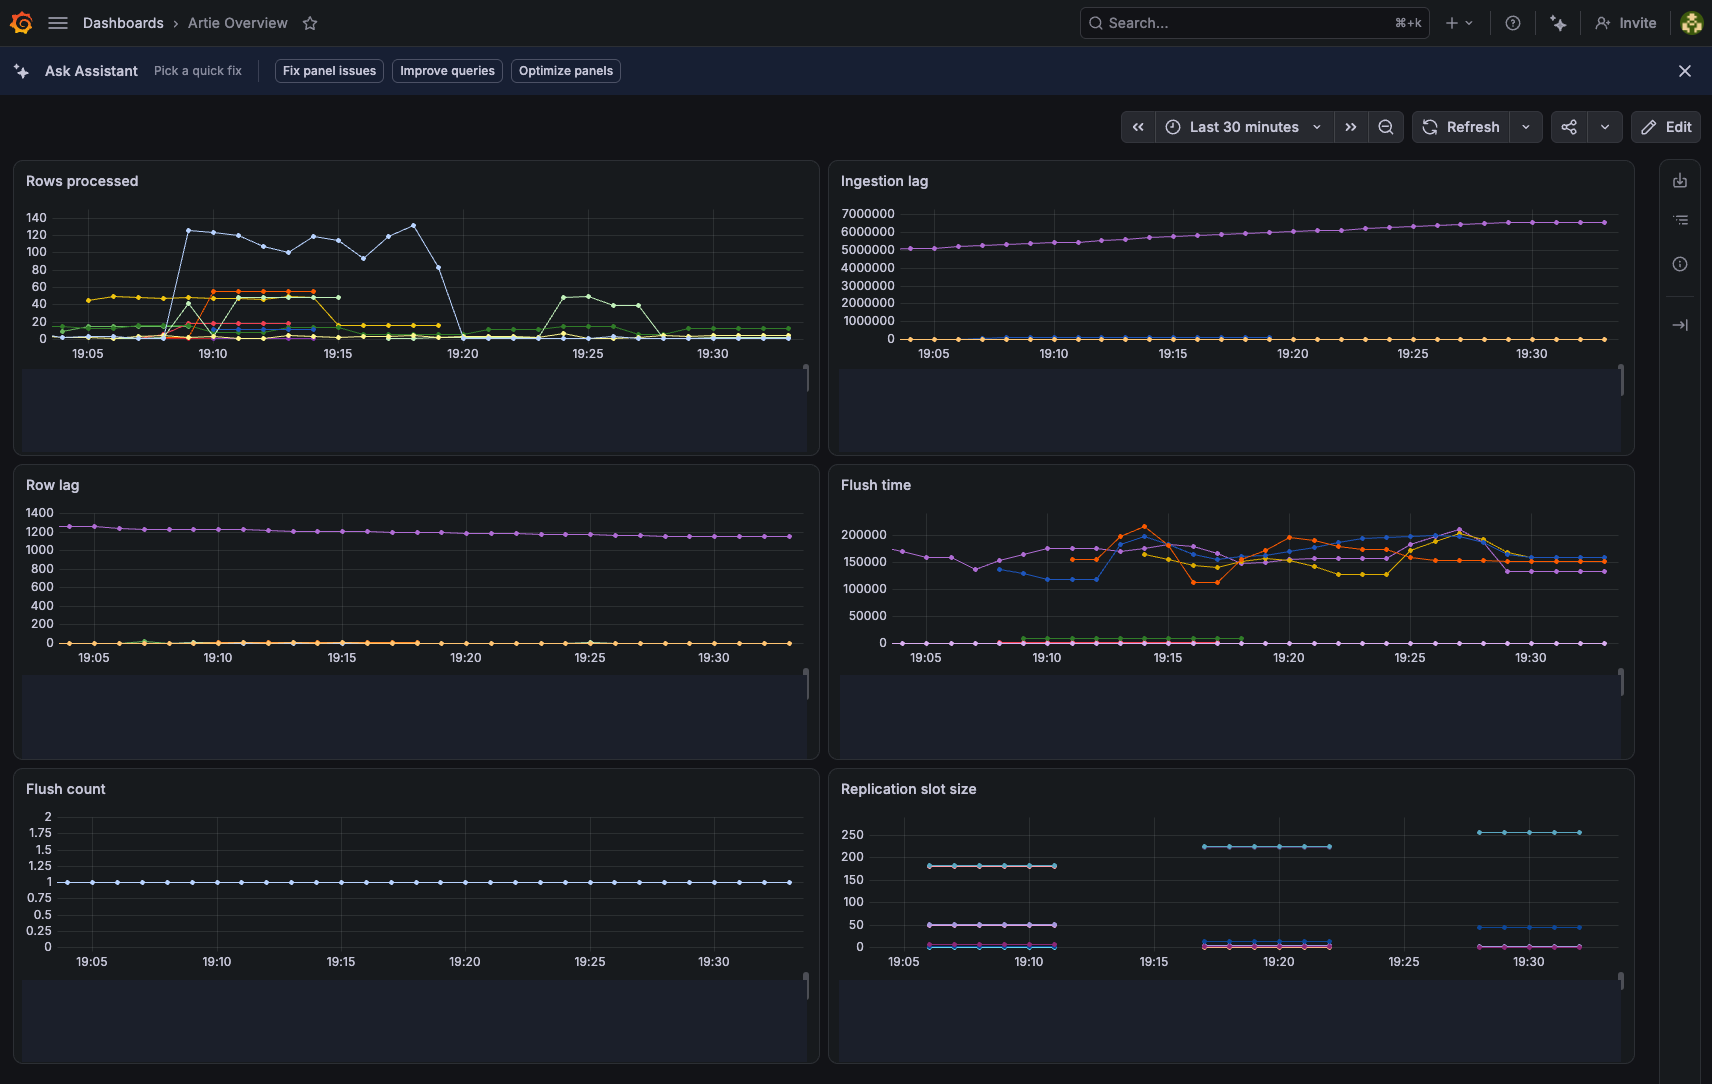1712x1084 pixels.
Task: Click the Replication slot size panel title
Action: (x=908, y=789)
